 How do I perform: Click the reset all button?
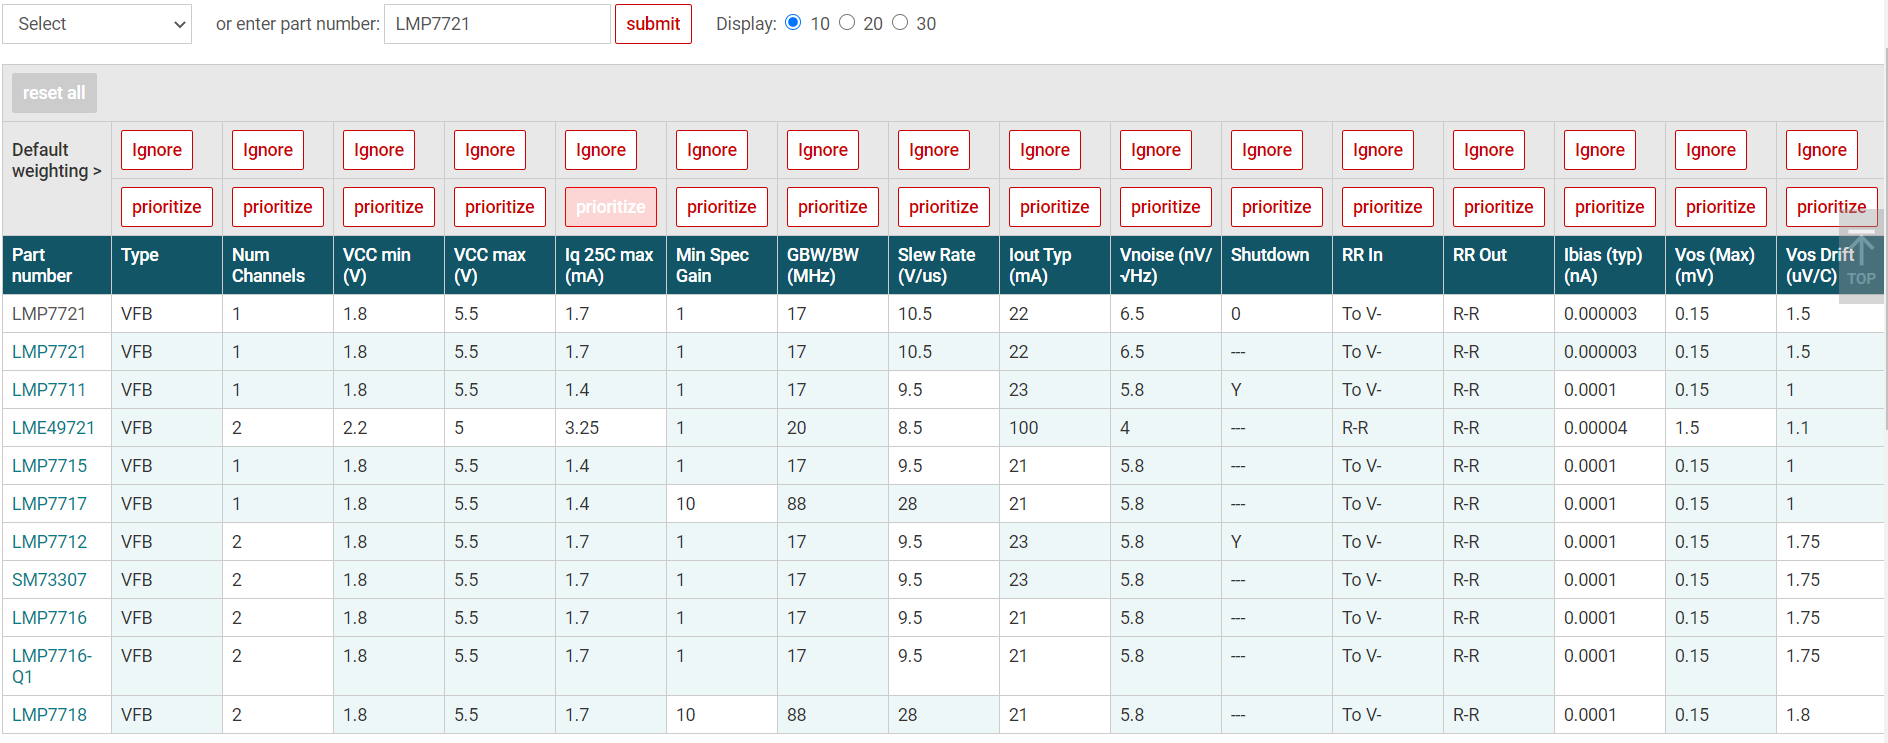coord(54,93)
